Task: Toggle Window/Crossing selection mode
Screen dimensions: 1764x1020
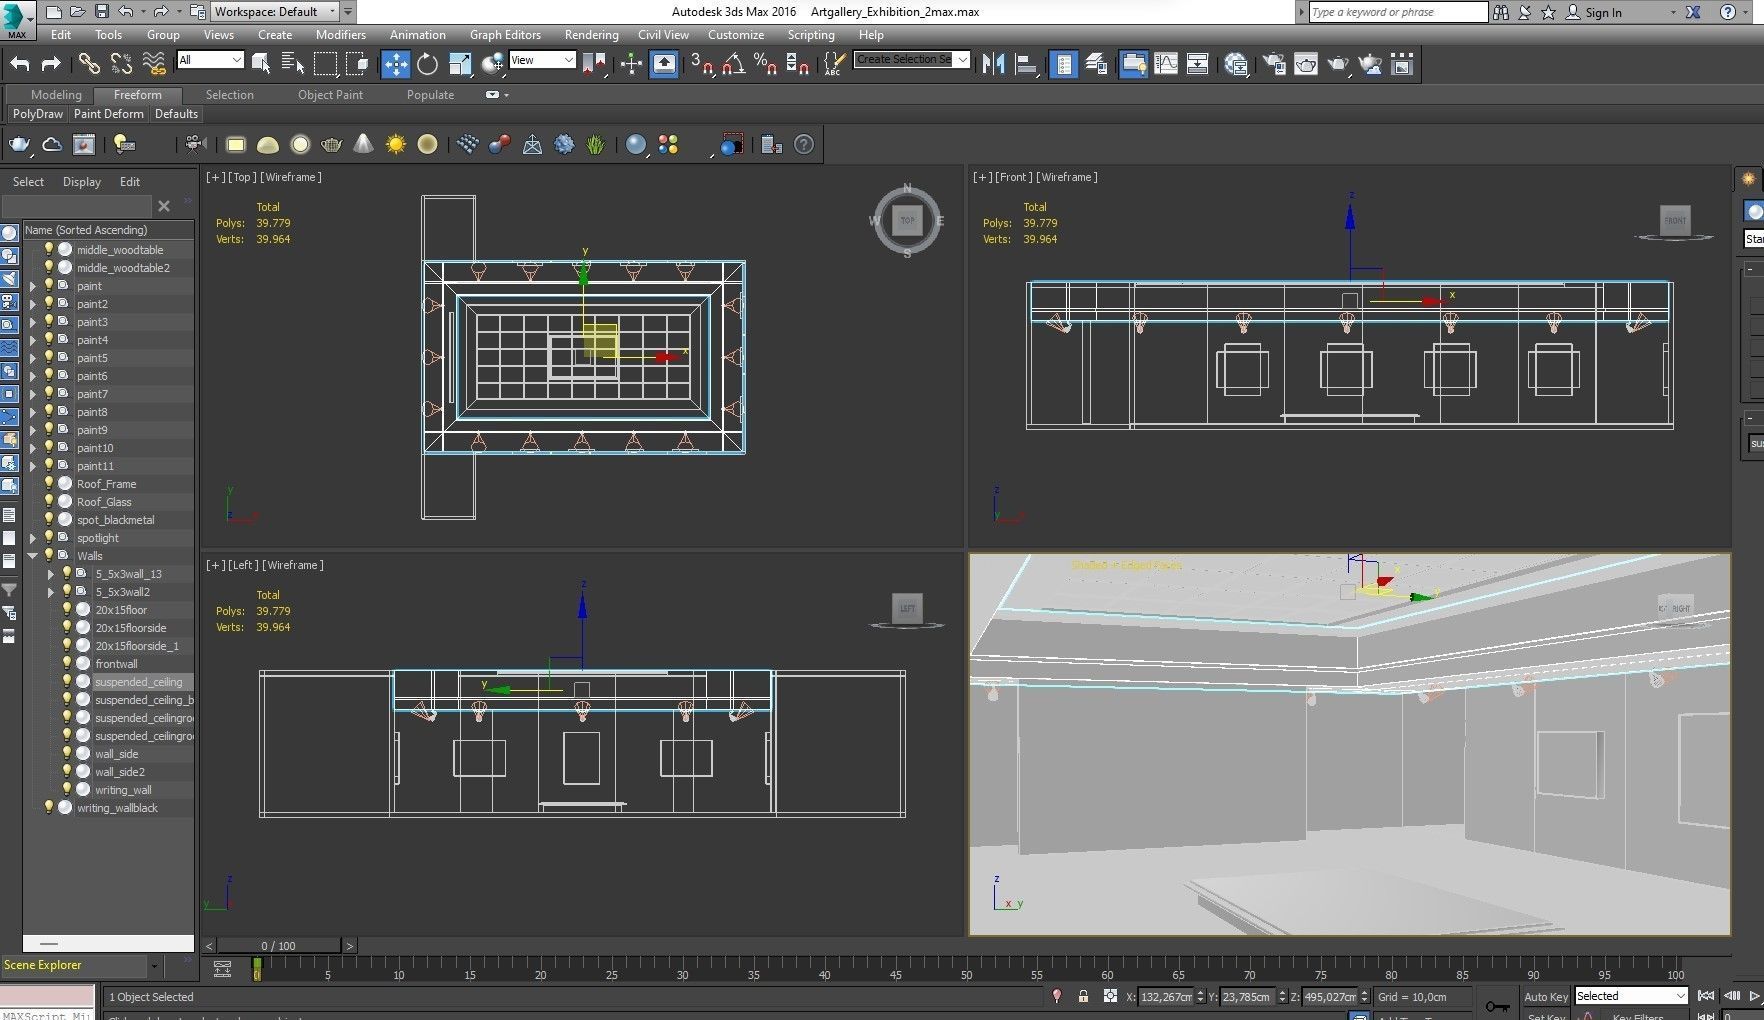Action: (x=358, y=64)
